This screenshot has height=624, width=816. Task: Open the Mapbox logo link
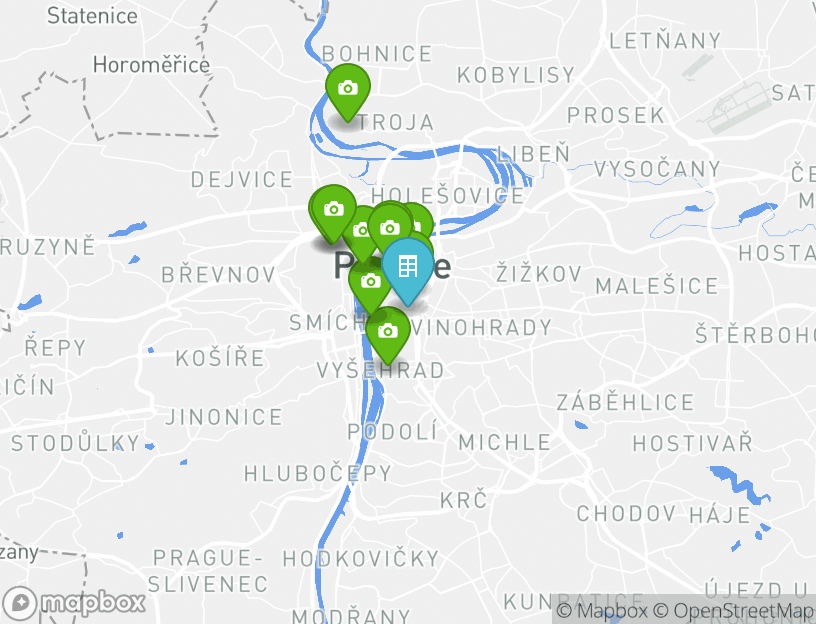[73, 604]
